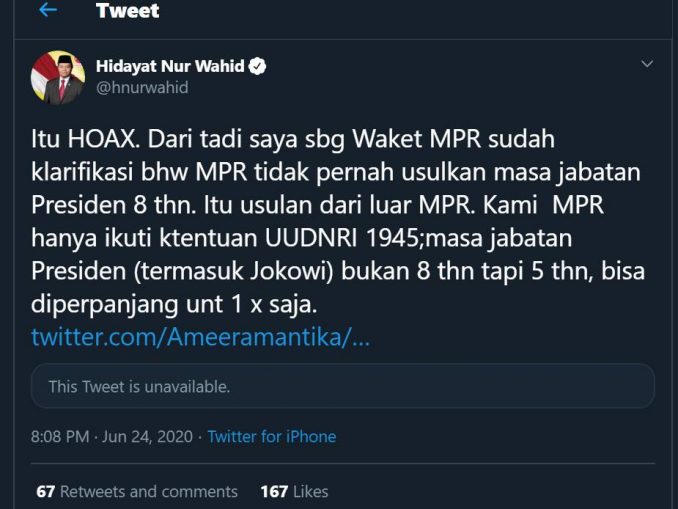Click 'Waket MPR' in the tweet text

pyautogui.click(x=416, y=139)
